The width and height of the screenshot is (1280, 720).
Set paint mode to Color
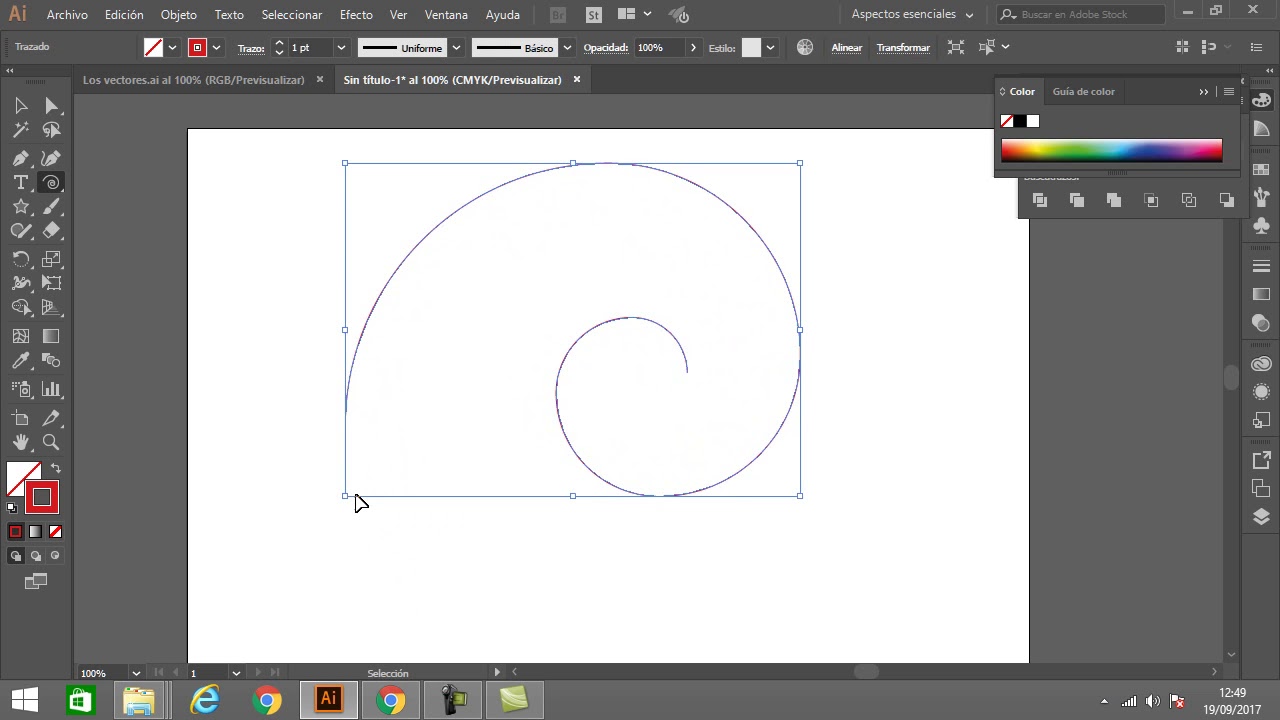[15, 531]
